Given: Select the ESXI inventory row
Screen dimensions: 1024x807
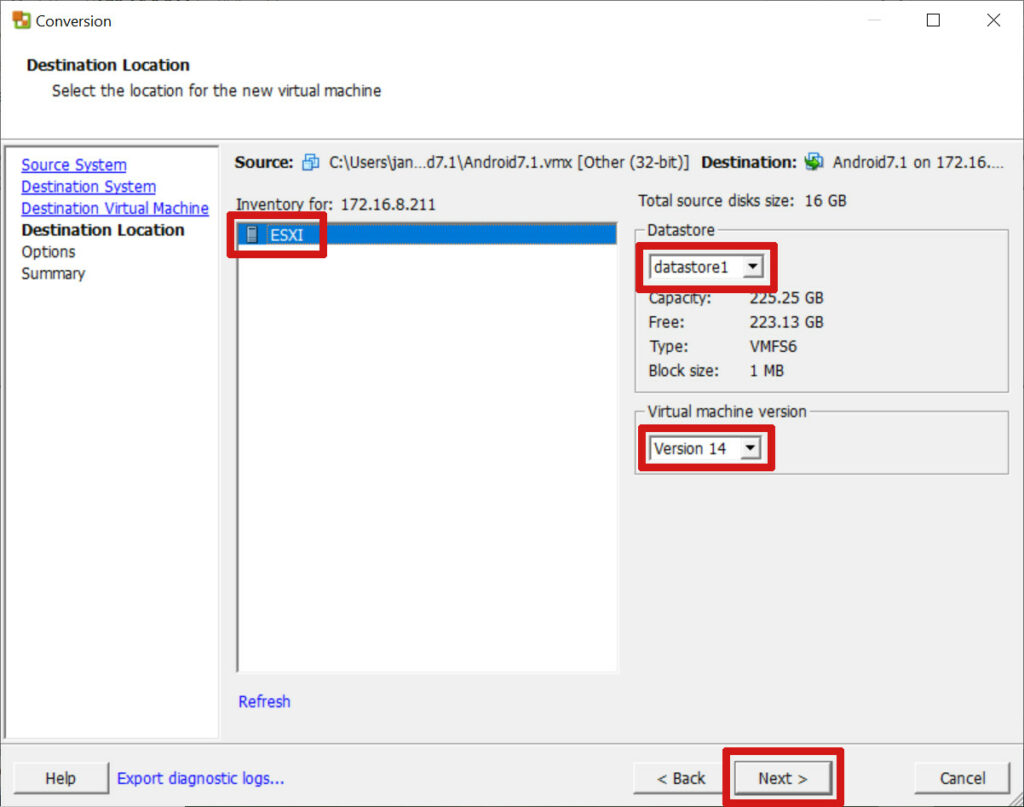Looking at the screenshot, I should click(427, 234).
